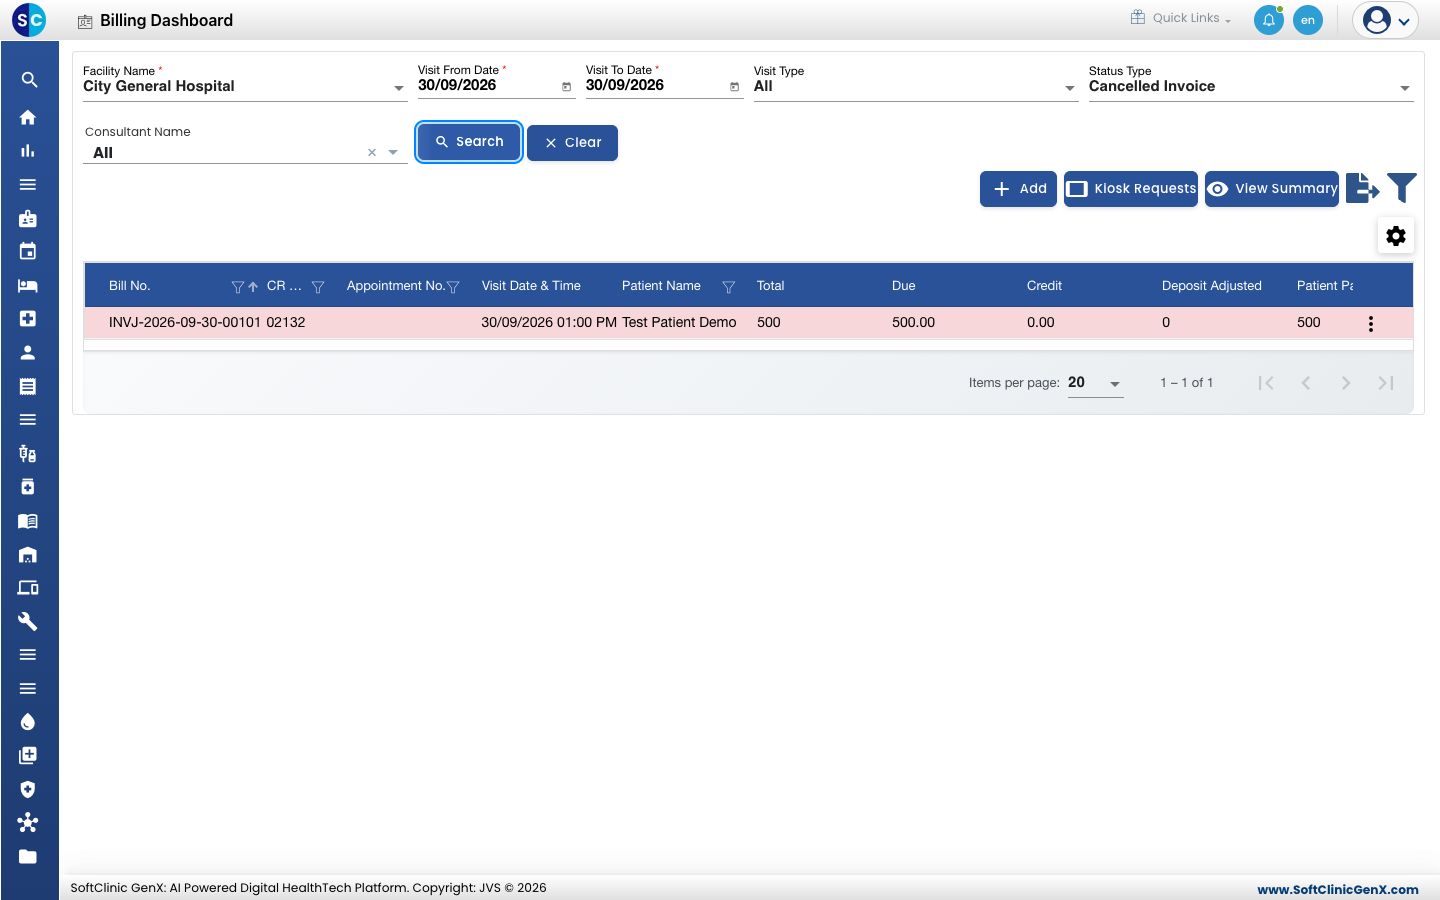The width and height of the screenshot is (1440, 900).
Task: Click the Total column header
Action: pyautogui.click(x=771, y=286)
